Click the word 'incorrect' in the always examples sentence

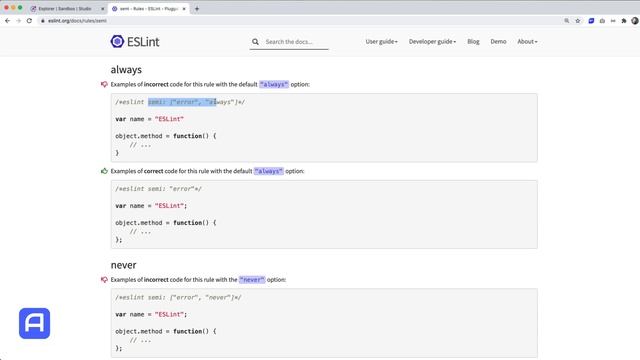[156, 84]
